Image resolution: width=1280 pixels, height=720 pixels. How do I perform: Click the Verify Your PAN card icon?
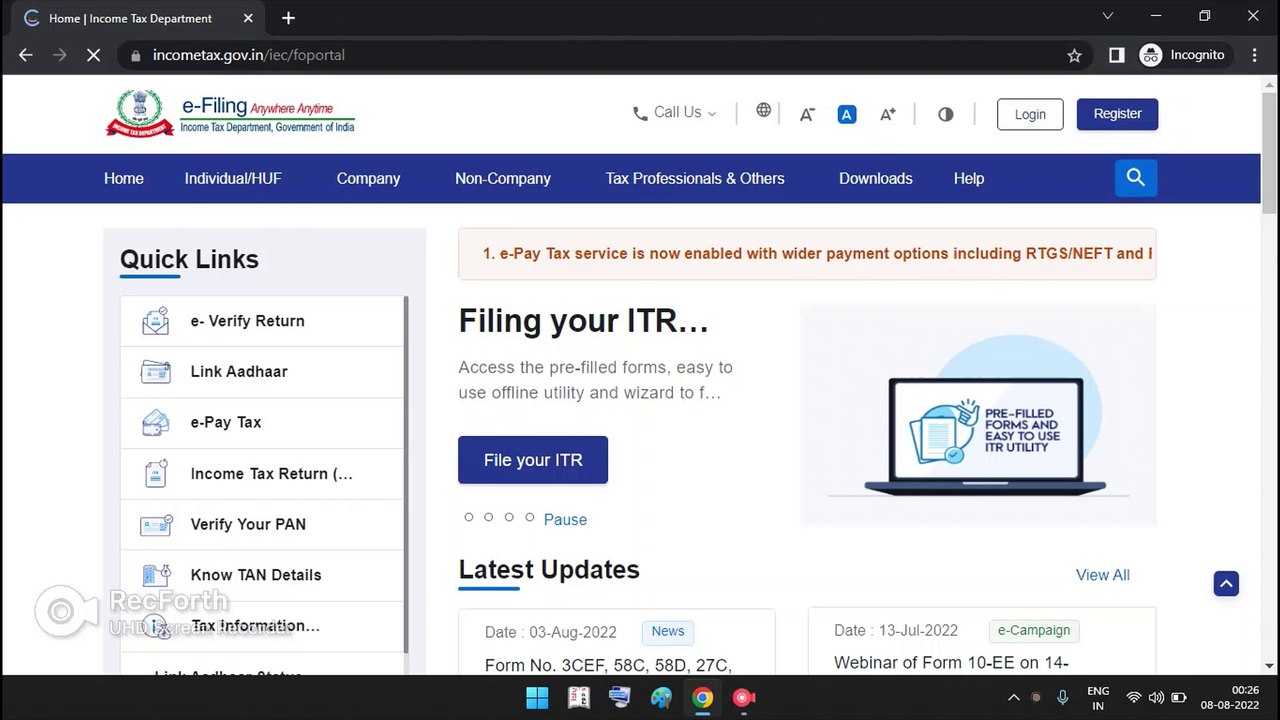tap(156, 524)
